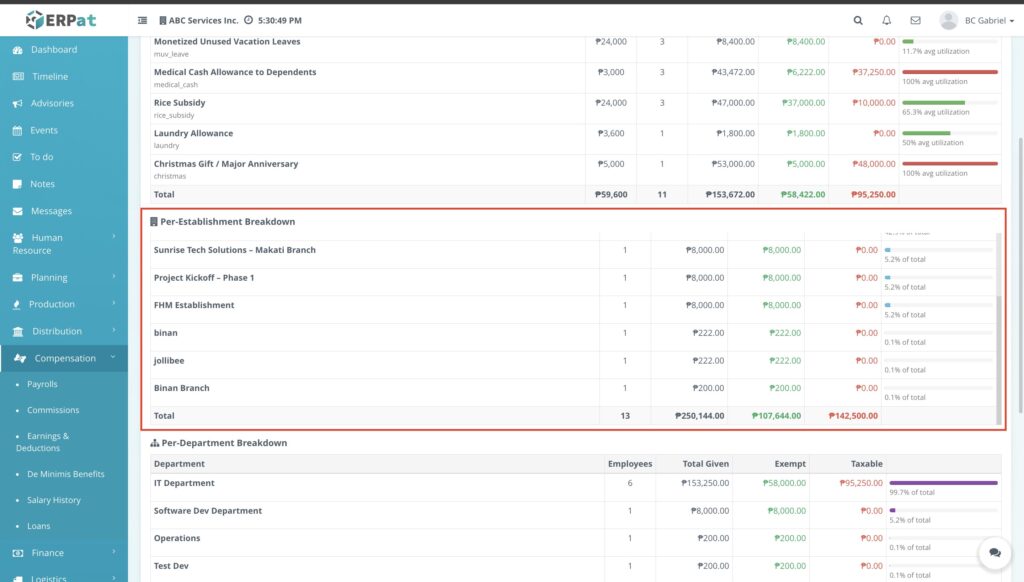Open the mail envelope icon in header

click(915, 20)
